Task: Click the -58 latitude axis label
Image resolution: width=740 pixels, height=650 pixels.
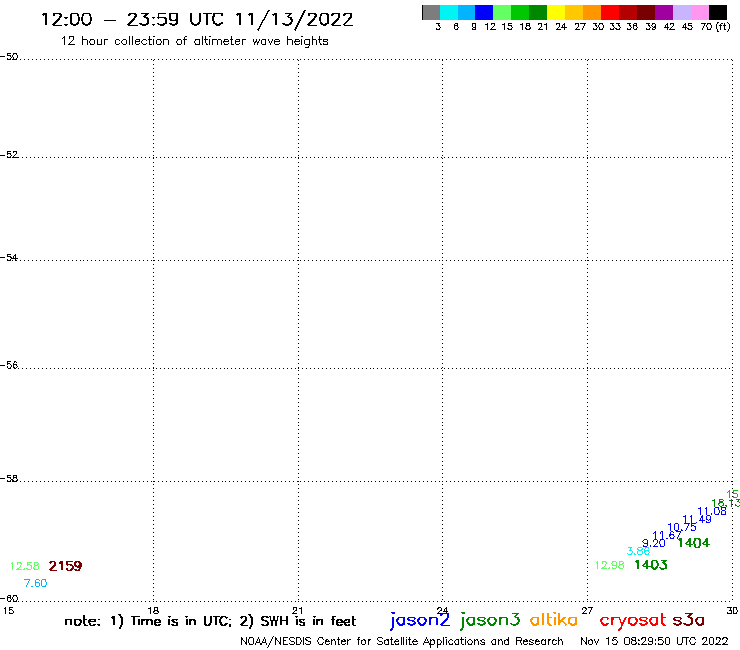Action: (9, 479)
